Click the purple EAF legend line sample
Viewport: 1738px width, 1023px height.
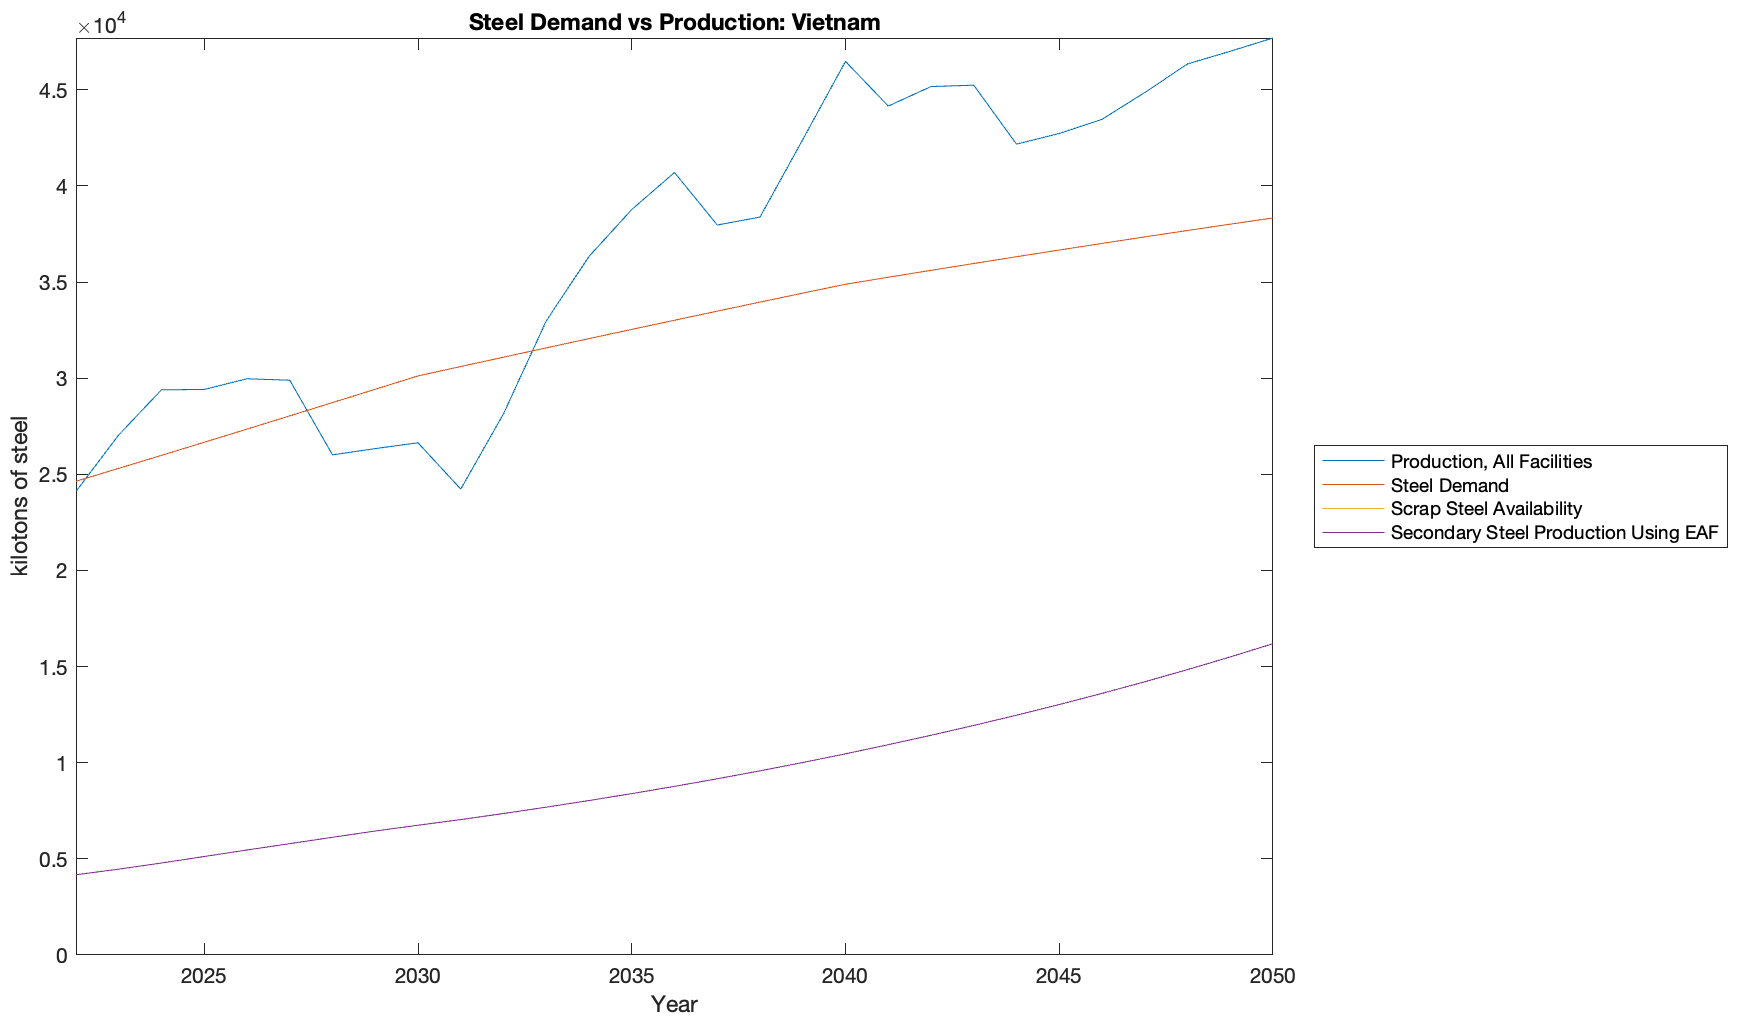[1353, 533]
